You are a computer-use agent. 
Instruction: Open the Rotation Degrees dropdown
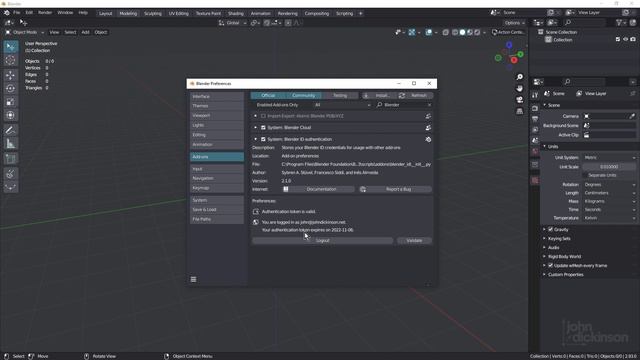609,184
